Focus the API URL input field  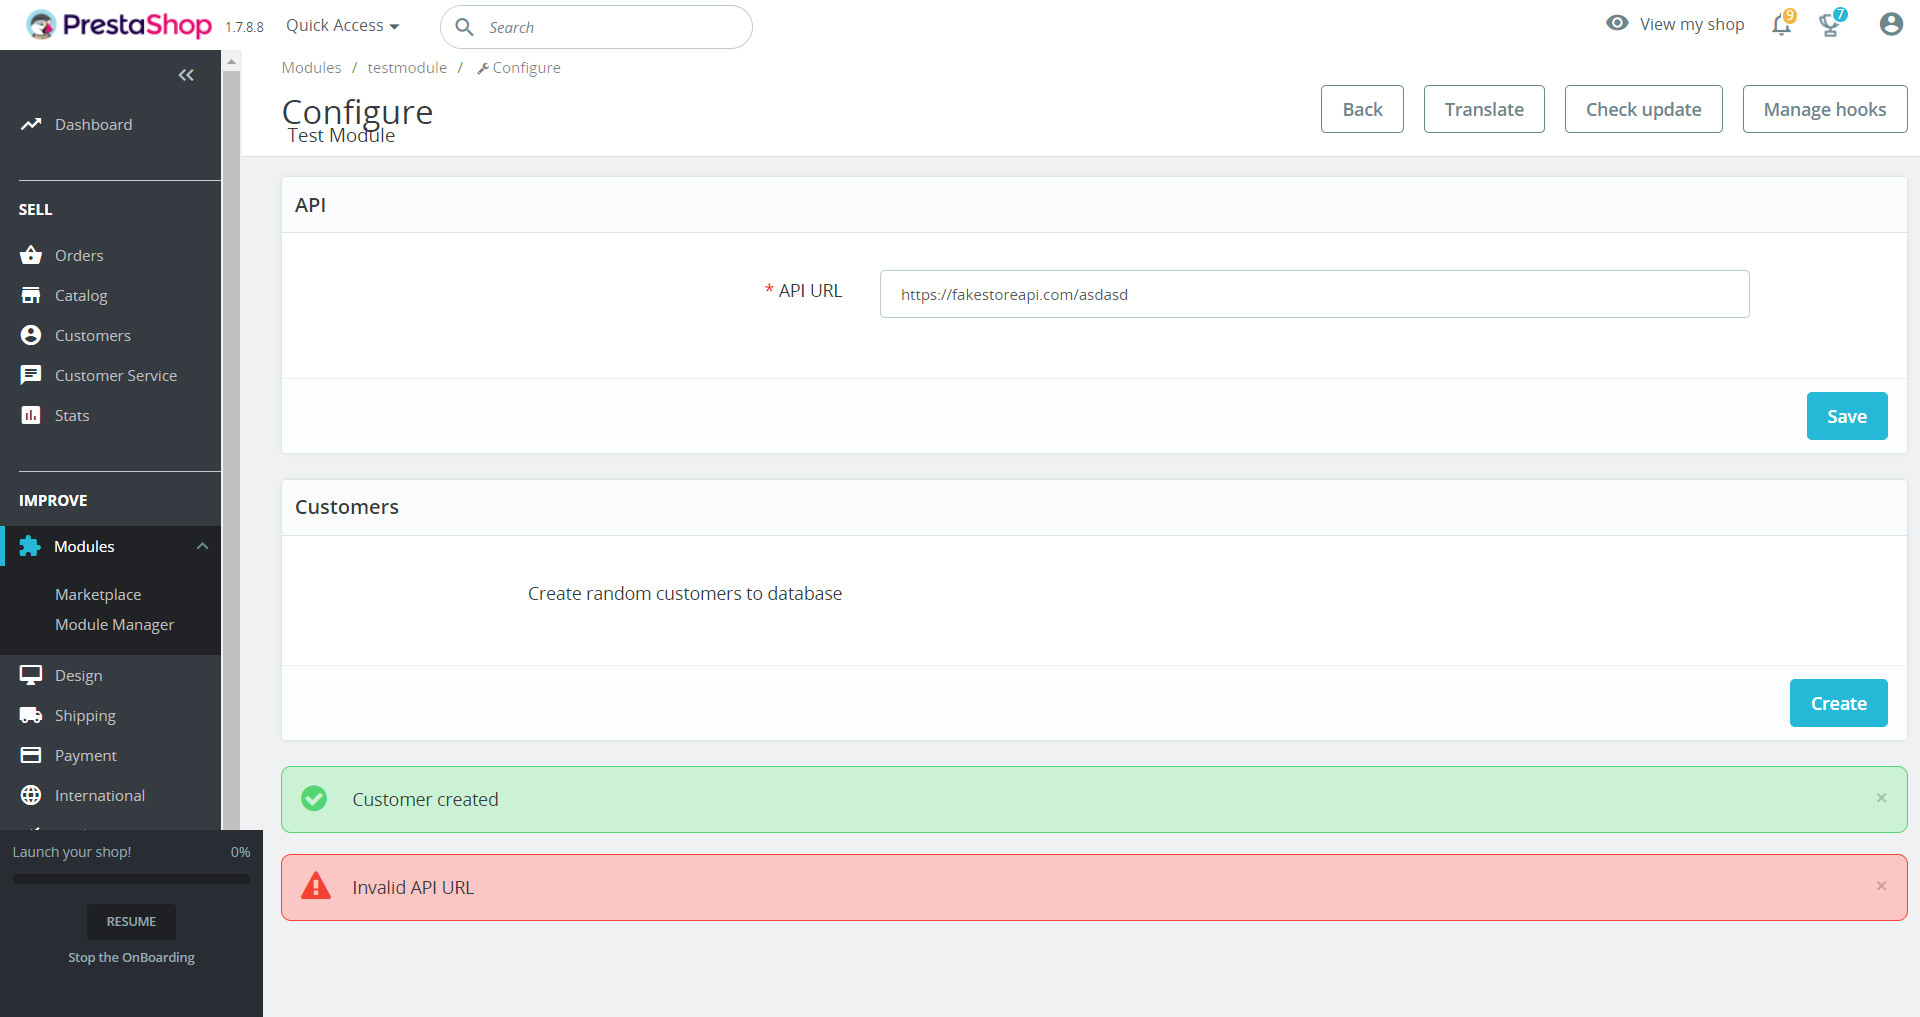[1314, 294]
